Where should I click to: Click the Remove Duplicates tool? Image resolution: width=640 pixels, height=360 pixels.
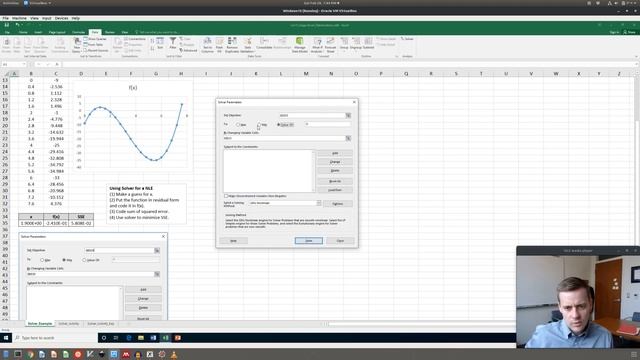click(x=232, y=44)
